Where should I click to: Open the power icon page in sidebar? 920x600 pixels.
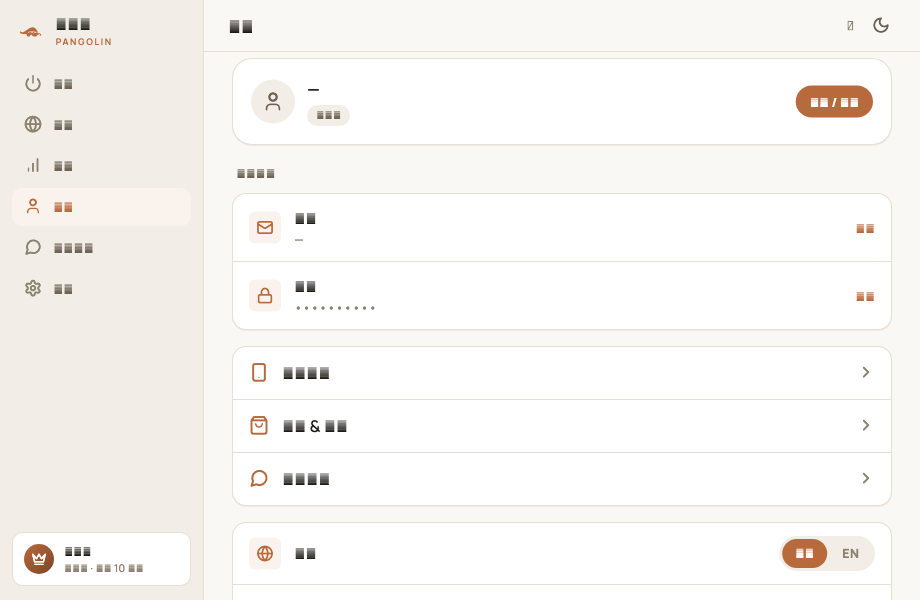coord(101,84)
